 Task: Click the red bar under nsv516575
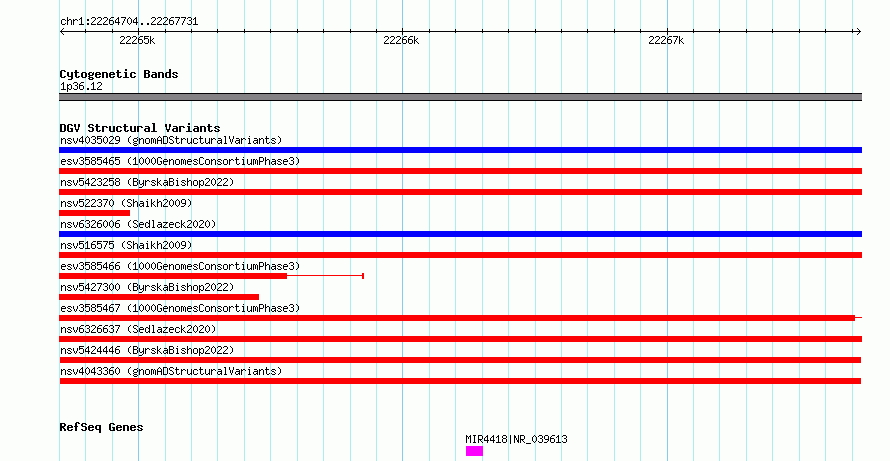coord(460,255)
